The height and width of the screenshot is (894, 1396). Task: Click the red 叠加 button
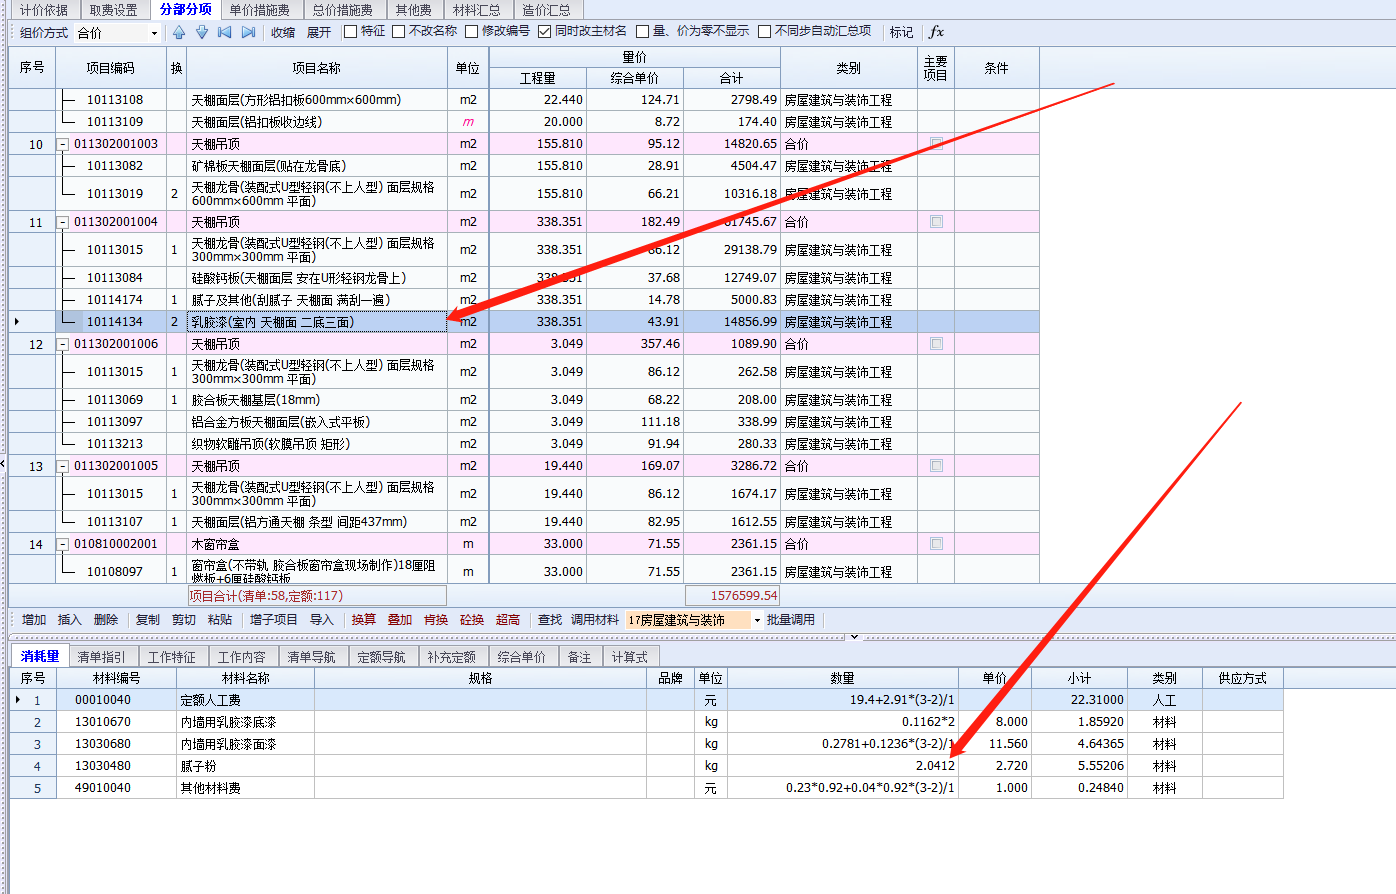400,620
